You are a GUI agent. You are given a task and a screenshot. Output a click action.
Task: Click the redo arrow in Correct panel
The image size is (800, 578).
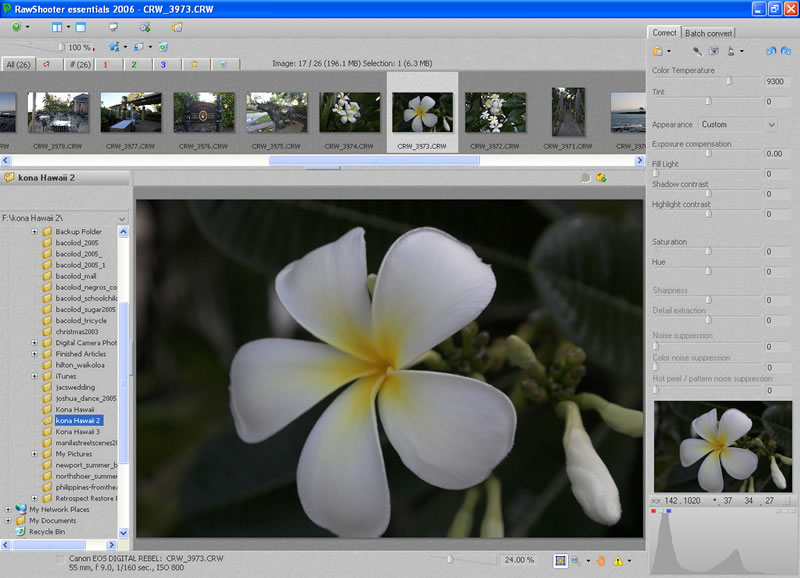pyautogui.click(x=785, y=51)
